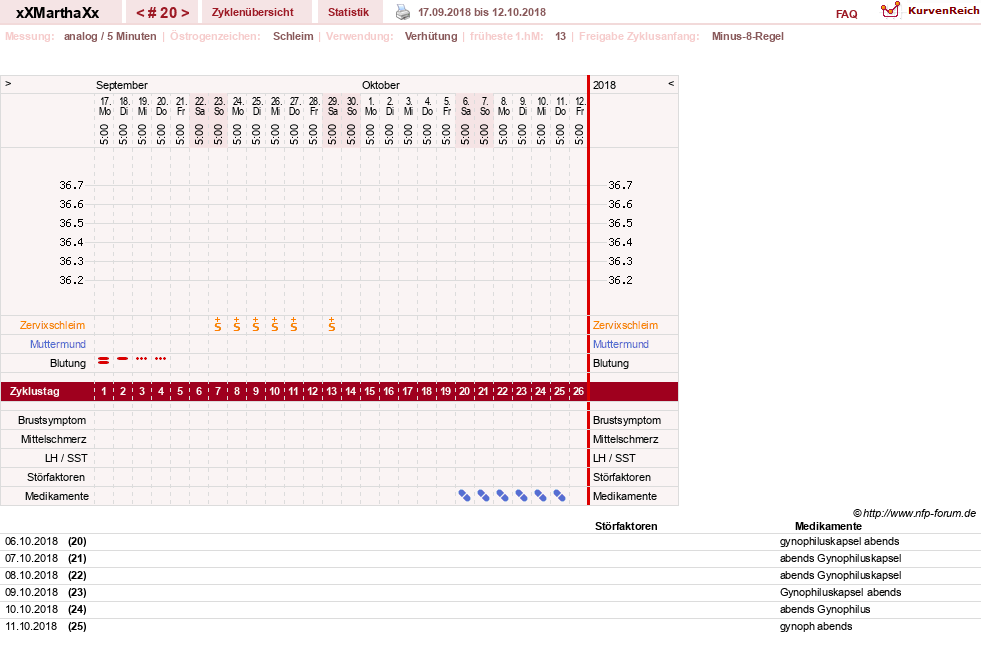Click the 'analog / 5 Minuten' value
The height and width of the screenshot is (665, 981).
[110, 36]
